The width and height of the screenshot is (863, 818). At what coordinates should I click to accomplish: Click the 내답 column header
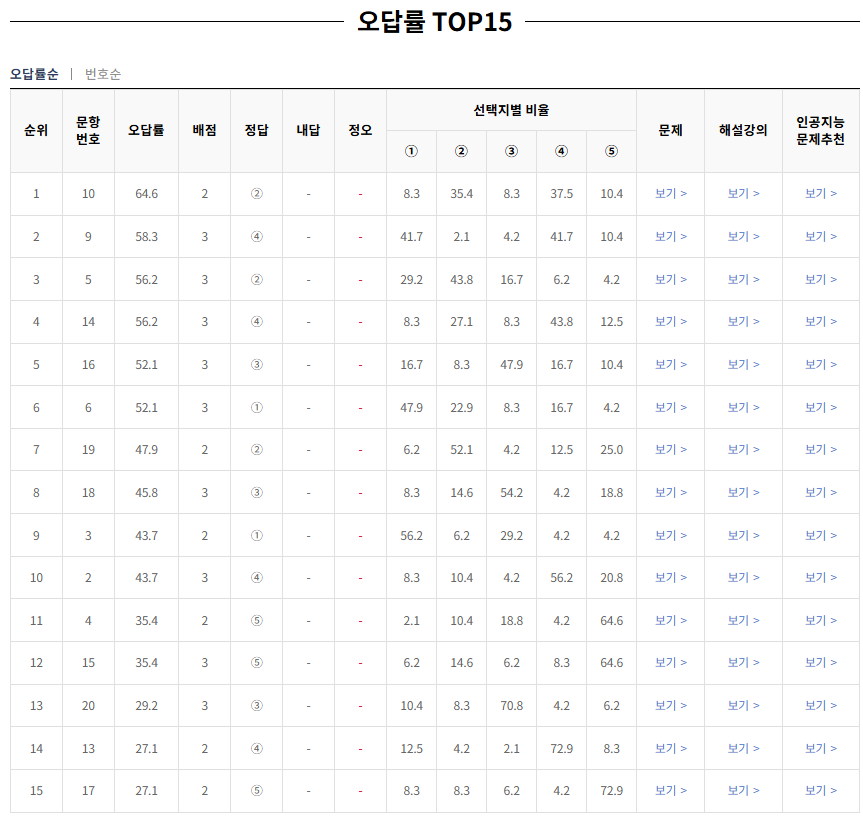(x=308, y=130)
